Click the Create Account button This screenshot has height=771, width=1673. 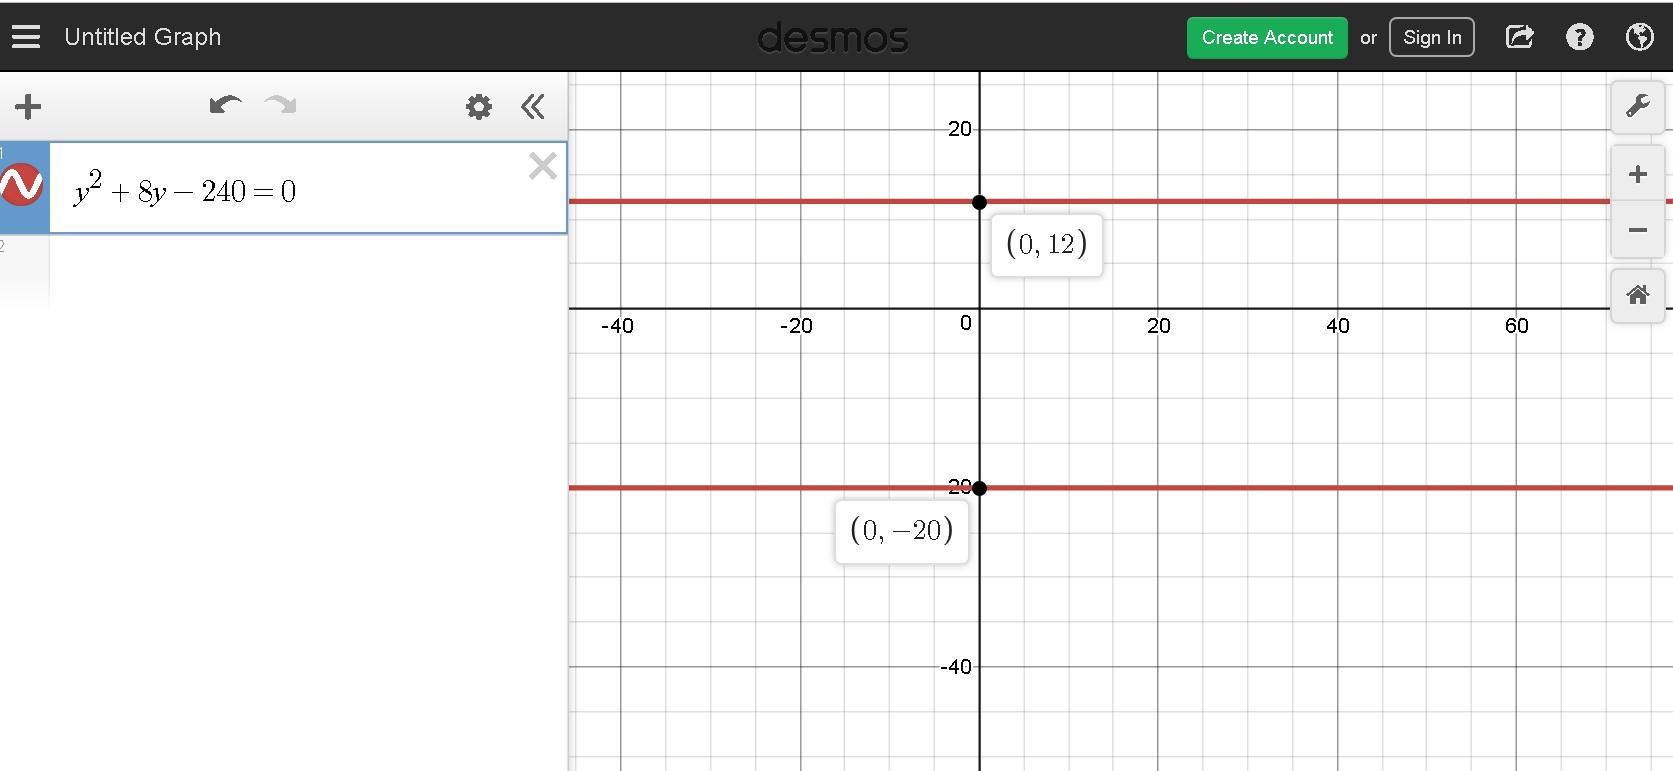coord(1266,38)
